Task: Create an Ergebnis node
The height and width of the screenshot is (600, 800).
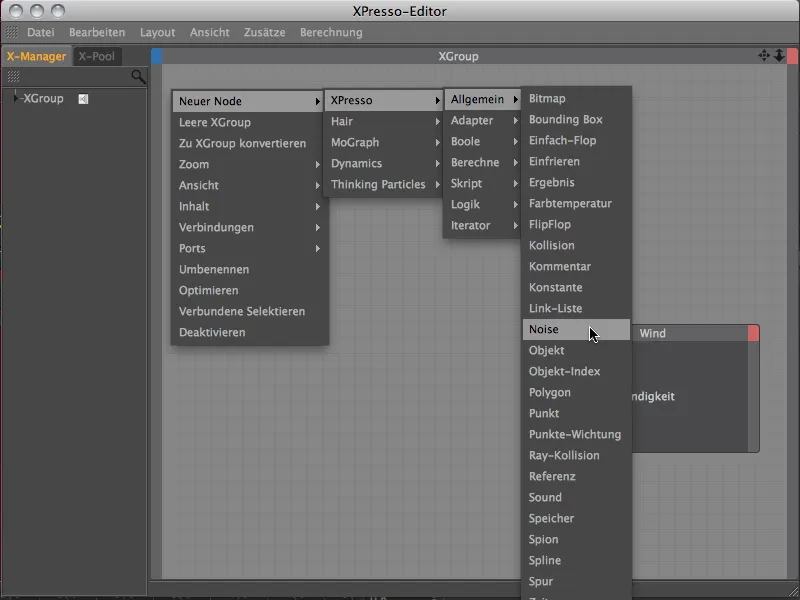Action: point(576,182)
